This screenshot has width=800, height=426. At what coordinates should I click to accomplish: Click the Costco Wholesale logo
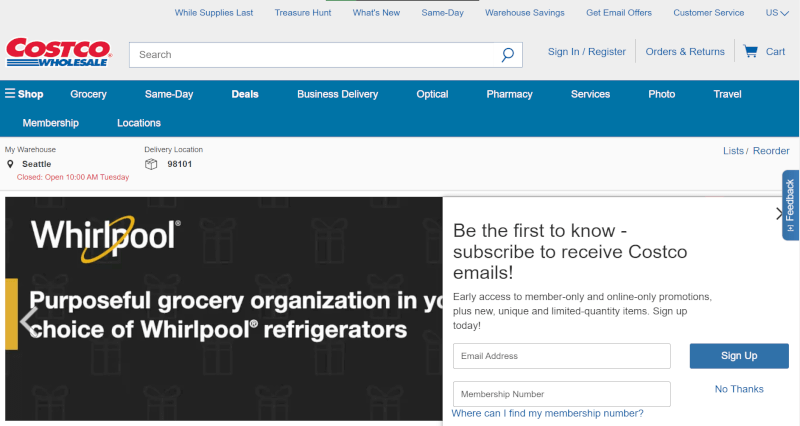pyautogui.click(x=59, y=53)
